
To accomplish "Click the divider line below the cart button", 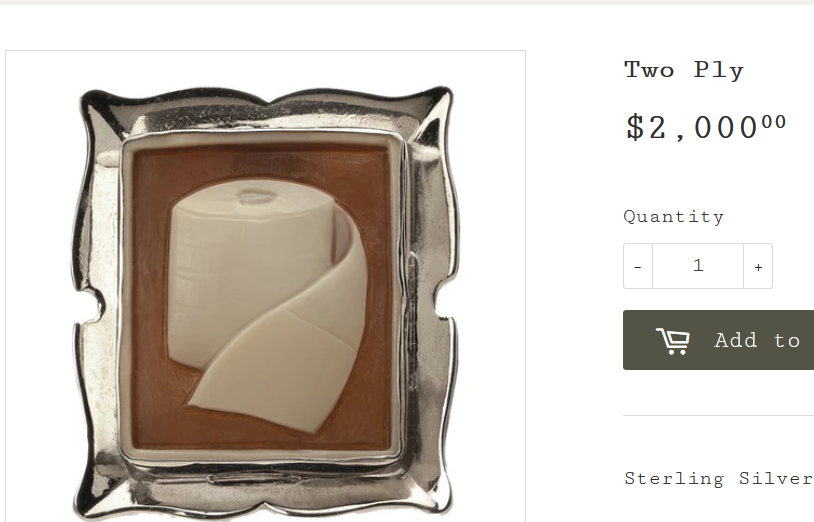I will [718, 415].
